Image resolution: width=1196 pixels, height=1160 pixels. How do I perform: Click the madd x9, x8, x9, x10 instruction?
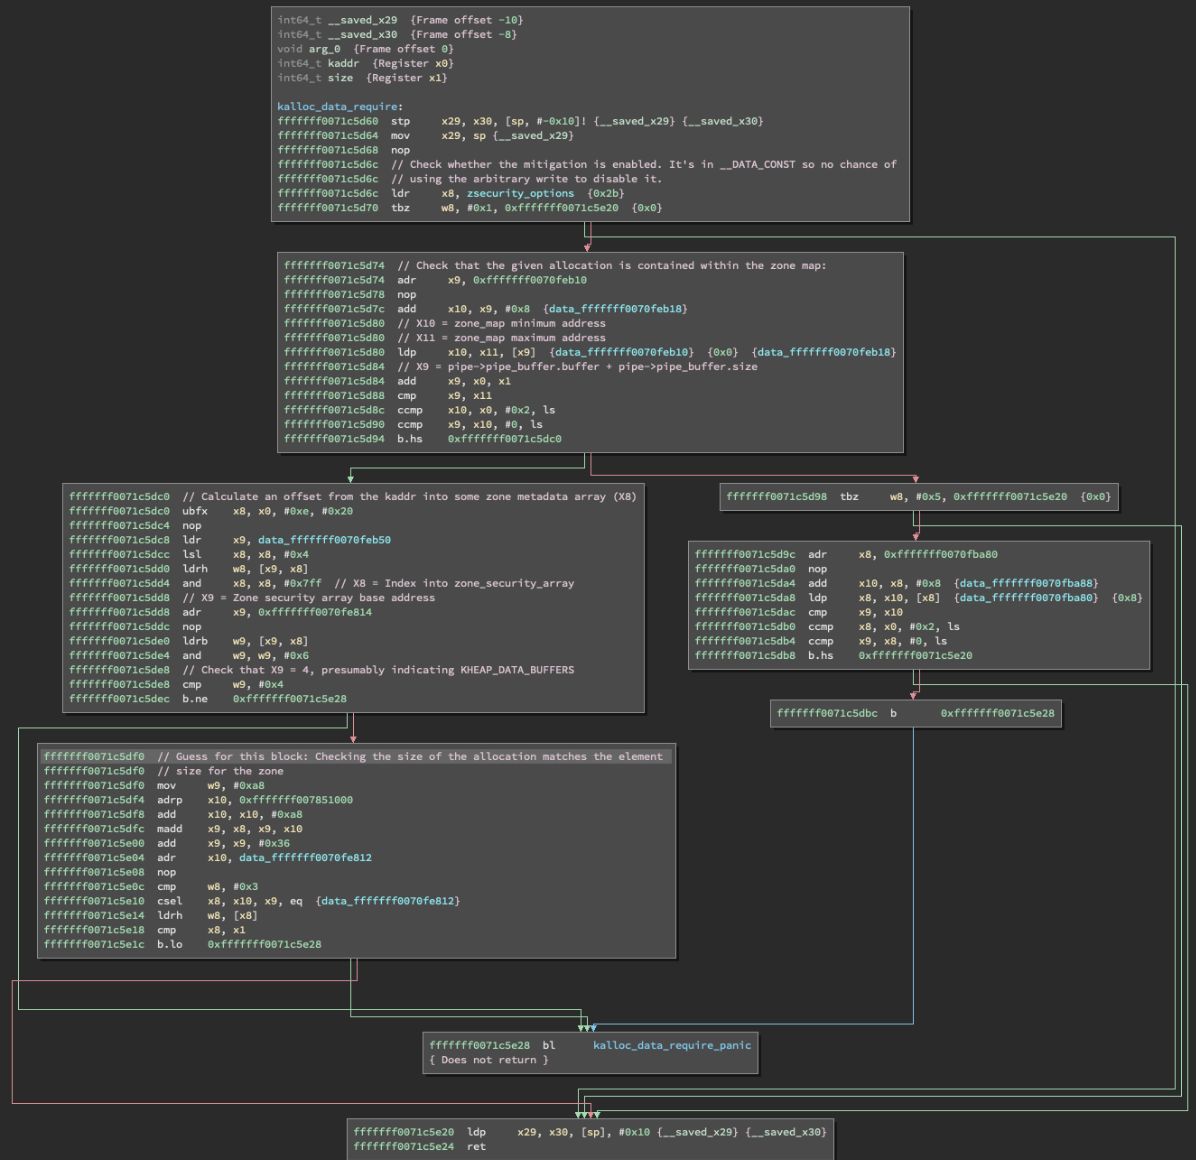(x=172, y=829)
